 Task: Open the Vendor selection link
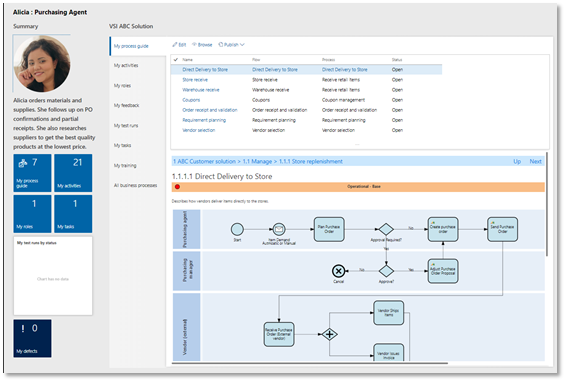click(x=199, y=130)
